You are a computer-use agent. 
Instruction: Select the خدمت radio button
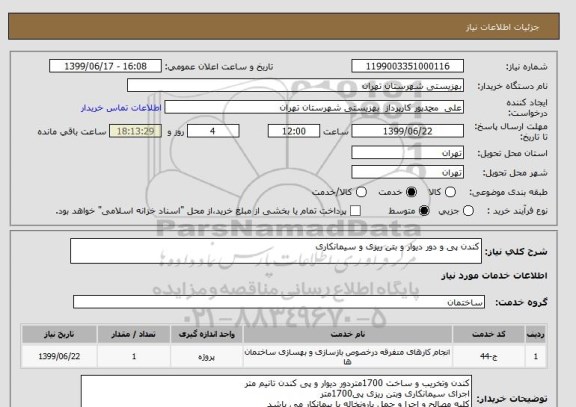point(411,192)
